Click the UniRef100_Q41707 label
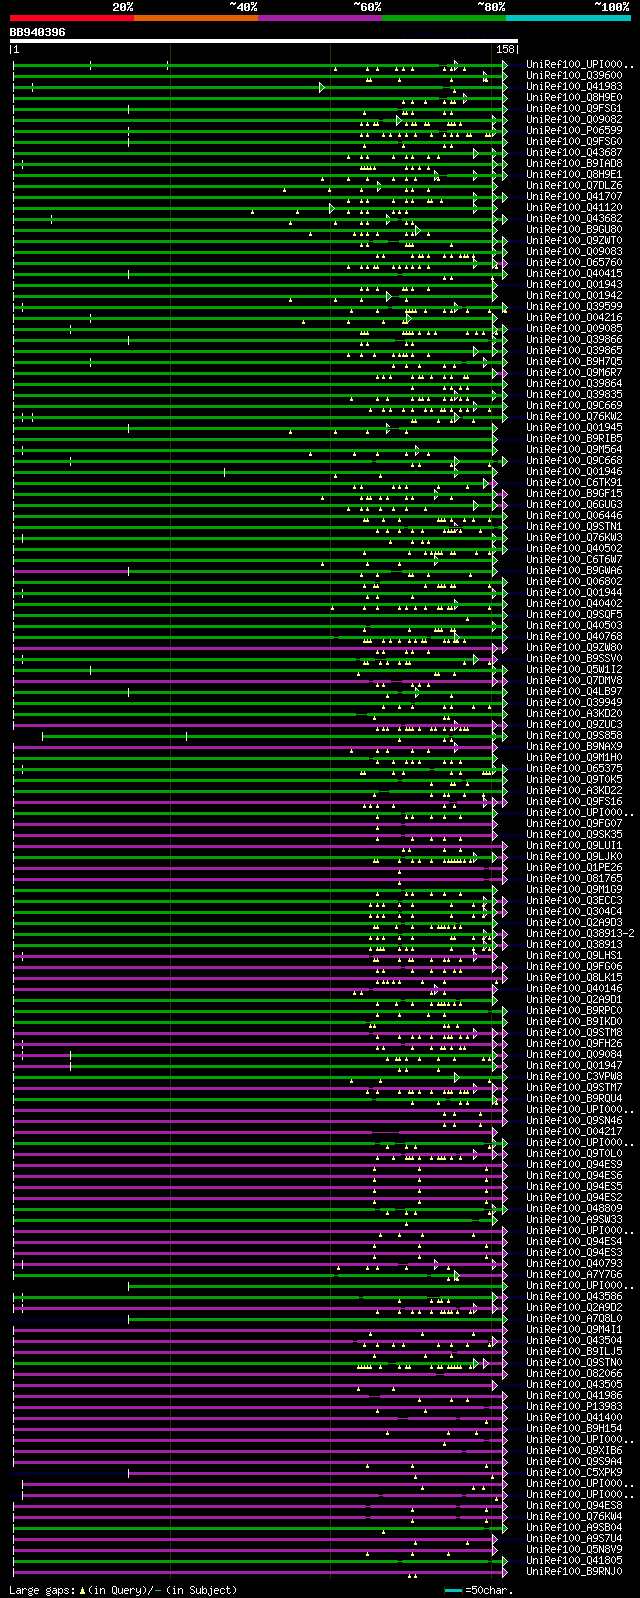Screen dimensions: 640x1598 [574, 197]
